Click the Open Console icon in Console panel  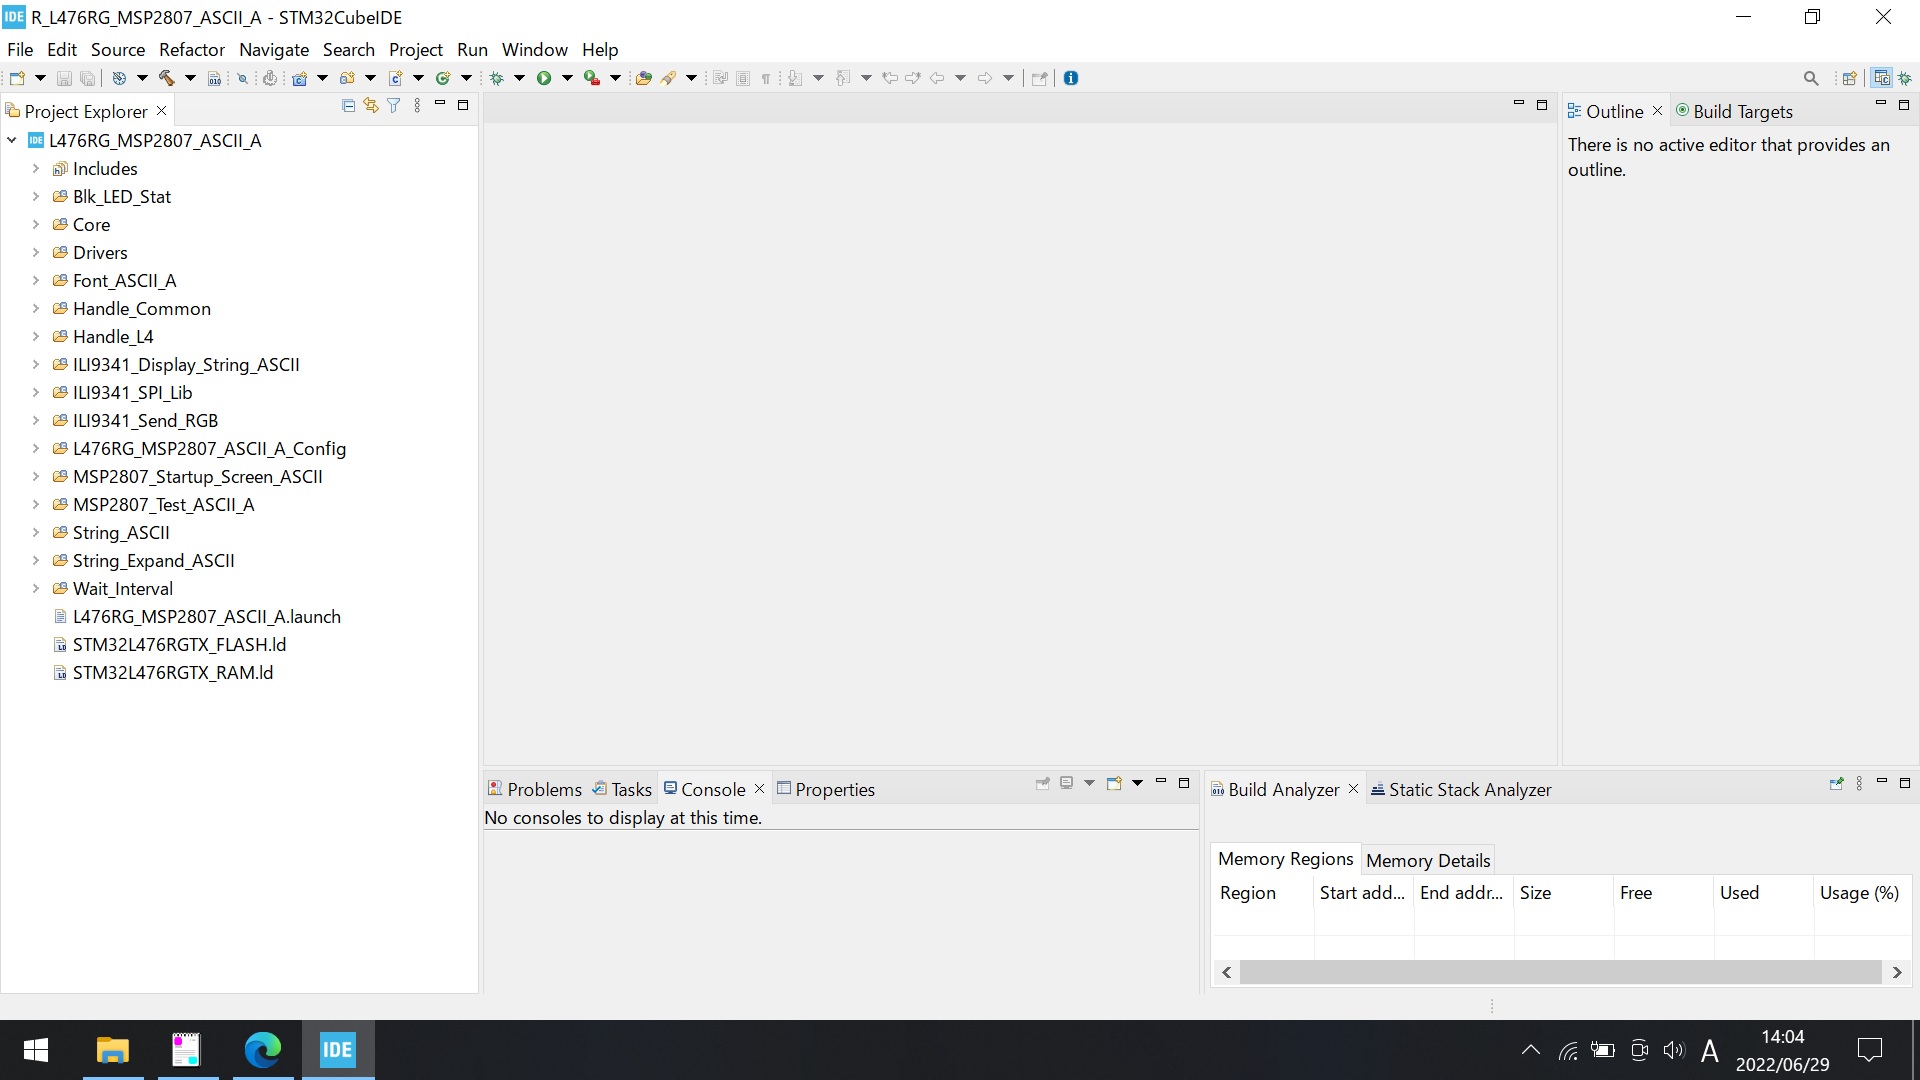click(x=1114, y=783)
